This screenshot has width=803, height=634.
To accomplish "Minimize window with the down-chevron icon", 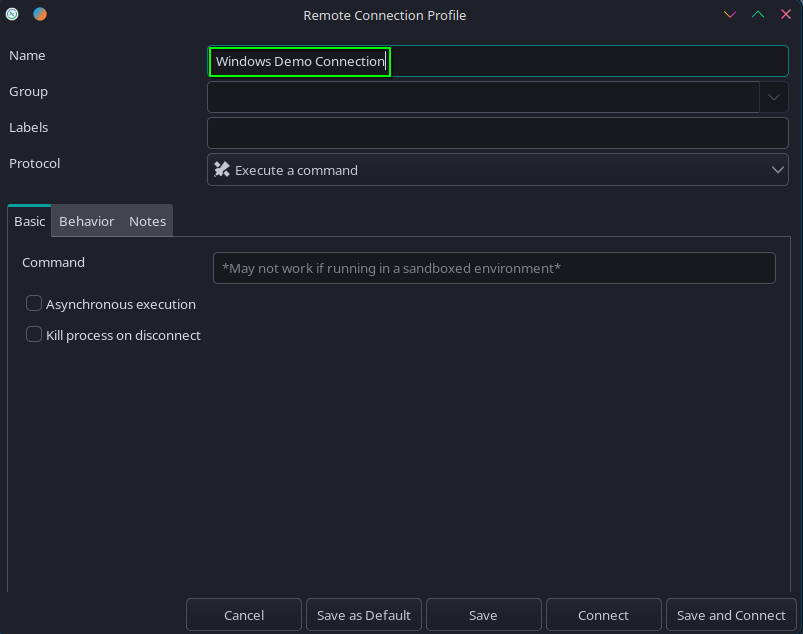I will point(730,15).
